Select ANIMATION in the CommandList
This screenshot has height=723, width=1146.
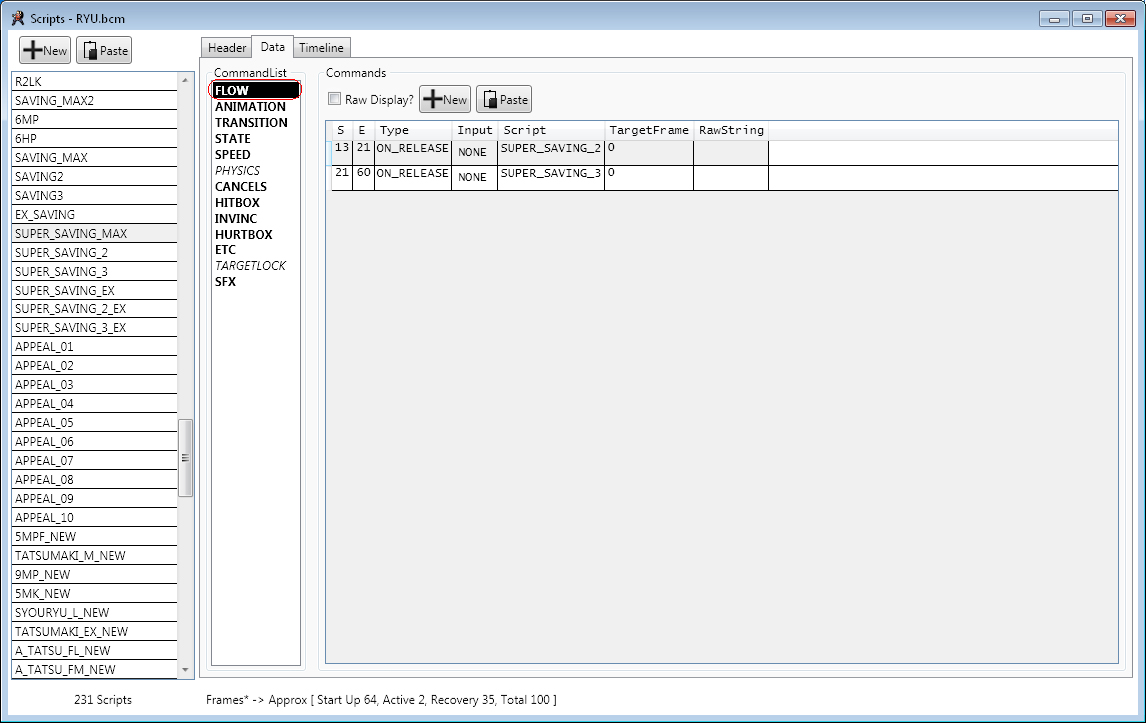pos(250,107)
